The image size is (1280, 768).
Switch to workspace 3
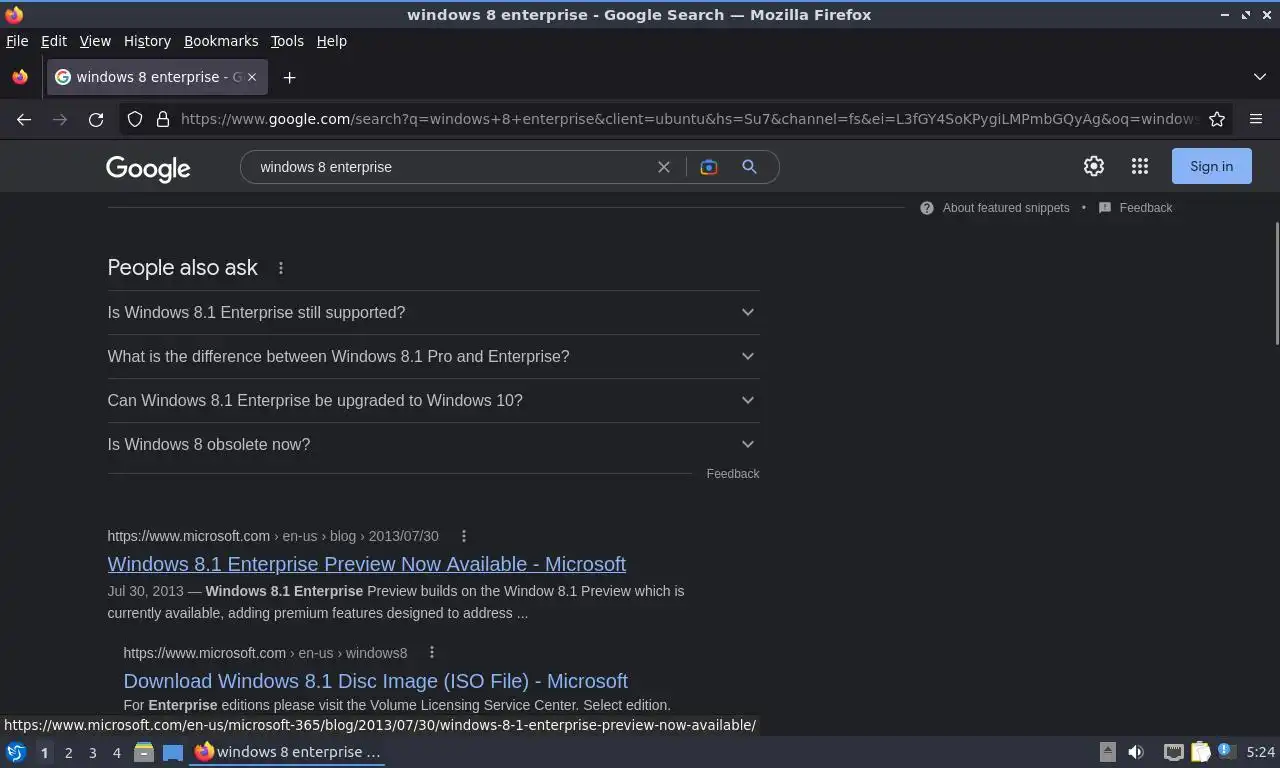pyautogui.click(x=92, y=752)
